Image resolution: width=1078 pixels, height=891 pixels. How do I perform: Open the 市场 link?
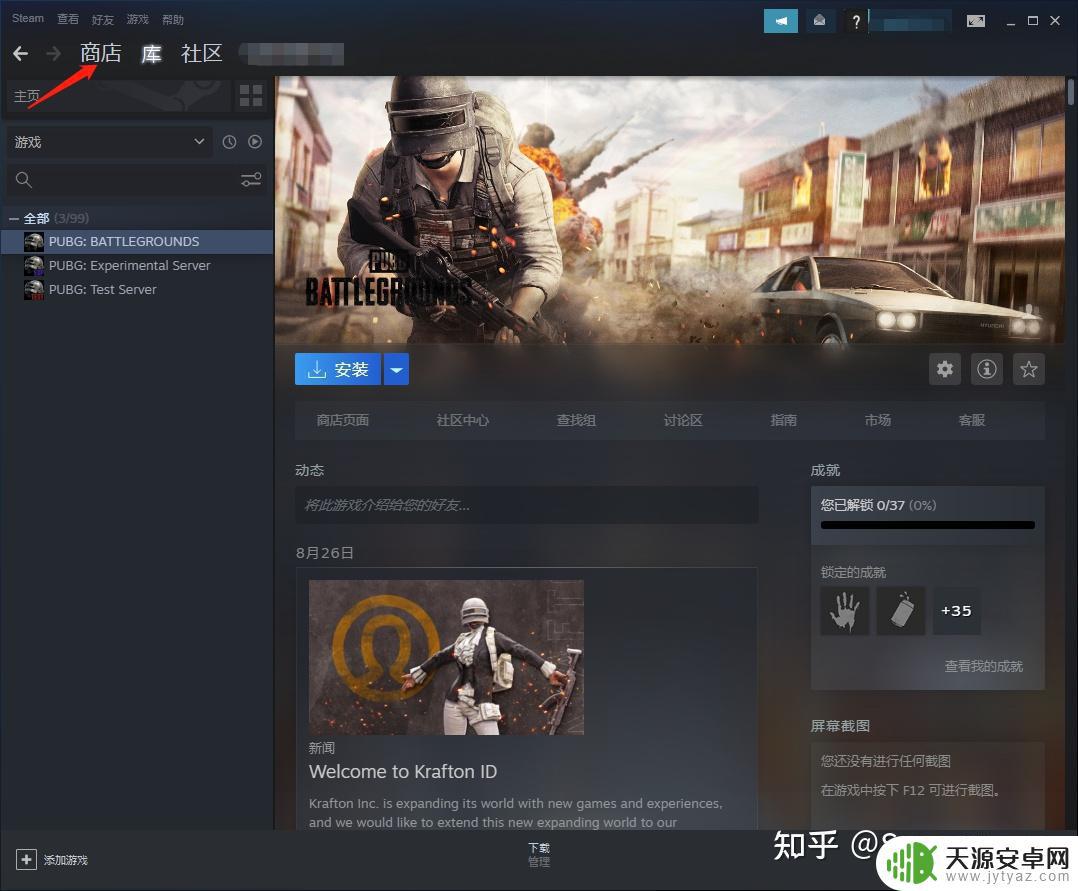click(x=878, y=420)
